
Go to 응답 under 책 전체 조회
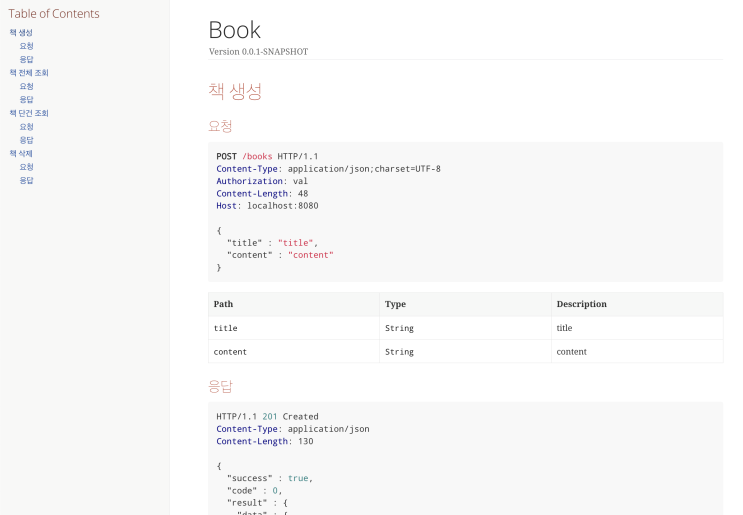coord(27,99)
